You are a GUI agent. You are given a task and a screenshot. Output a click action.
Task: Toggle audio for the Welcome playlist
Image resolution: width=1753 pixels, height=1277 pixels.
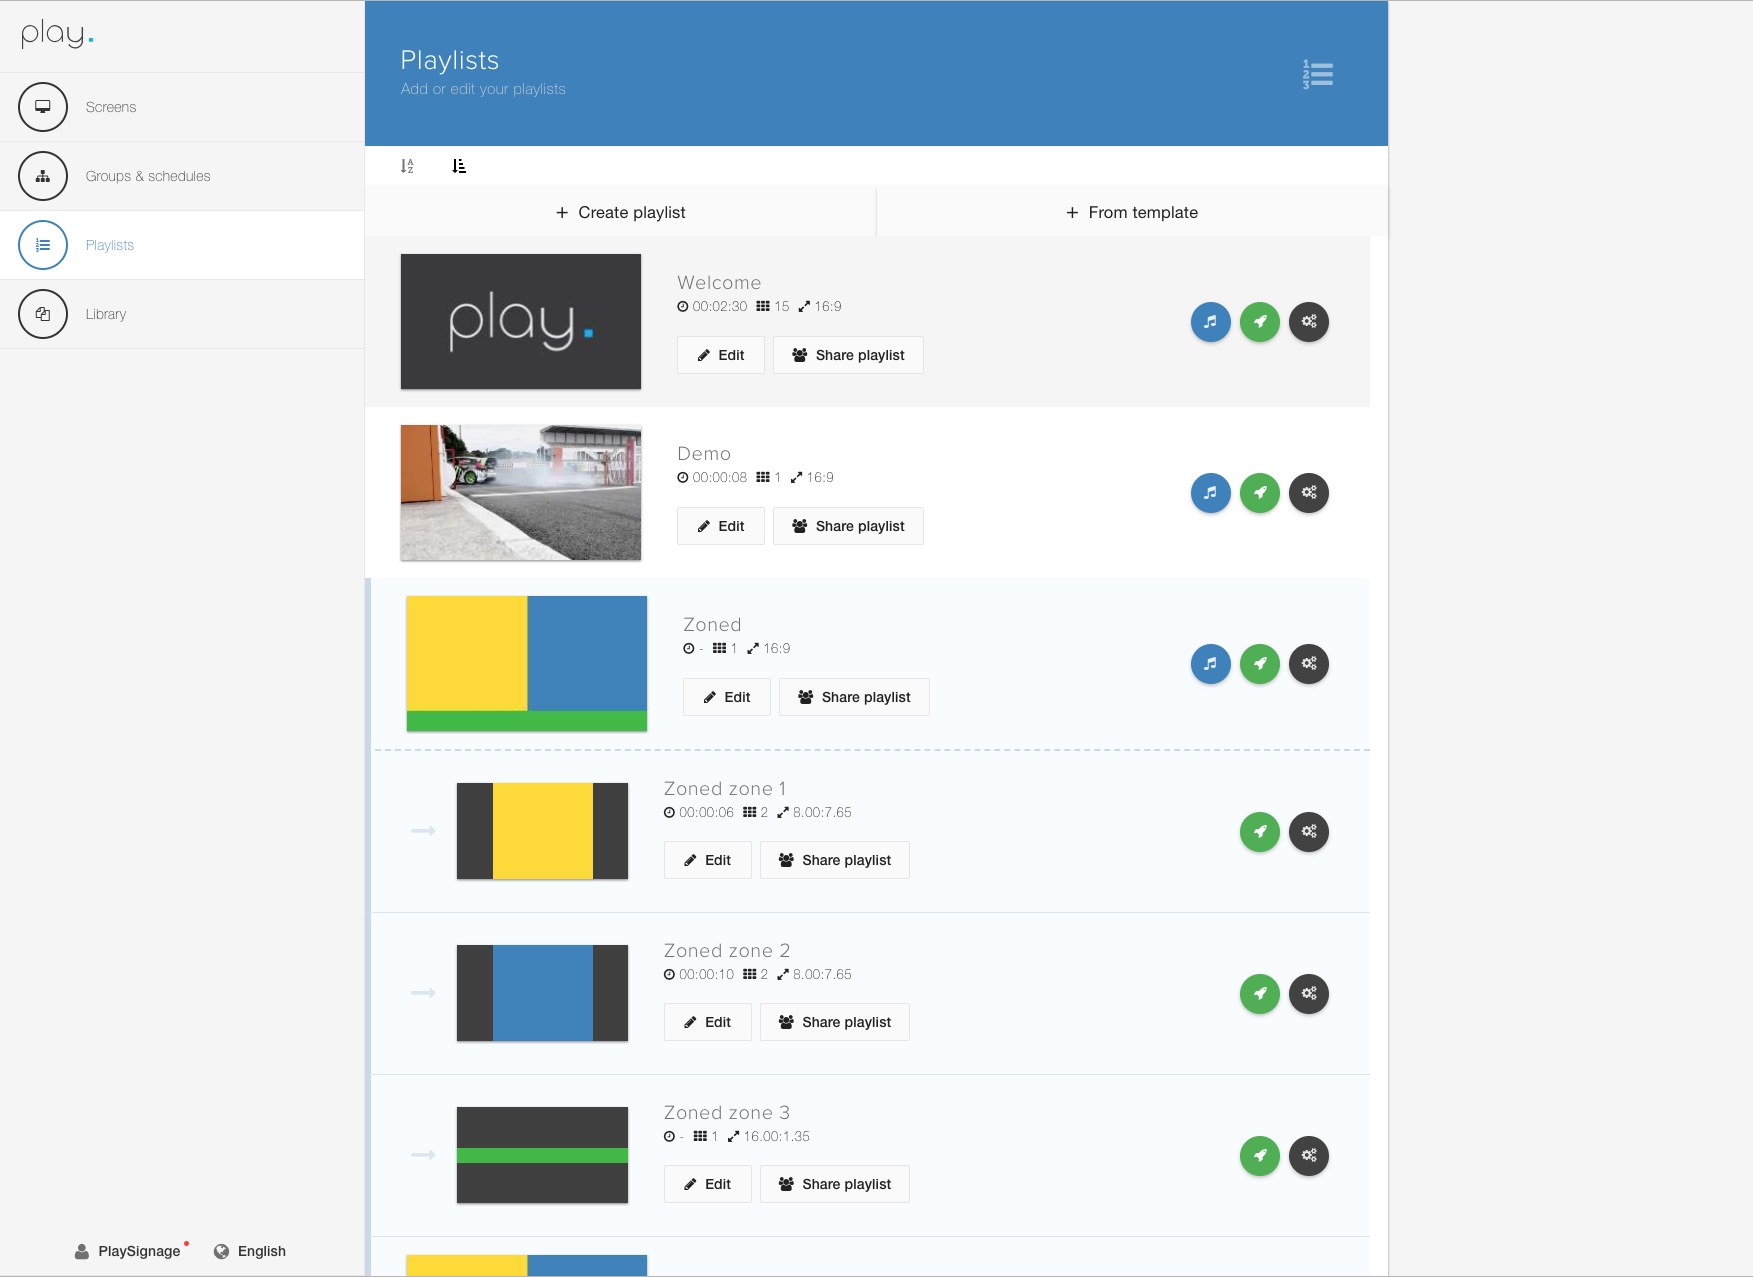click(x=1210, y=321)
